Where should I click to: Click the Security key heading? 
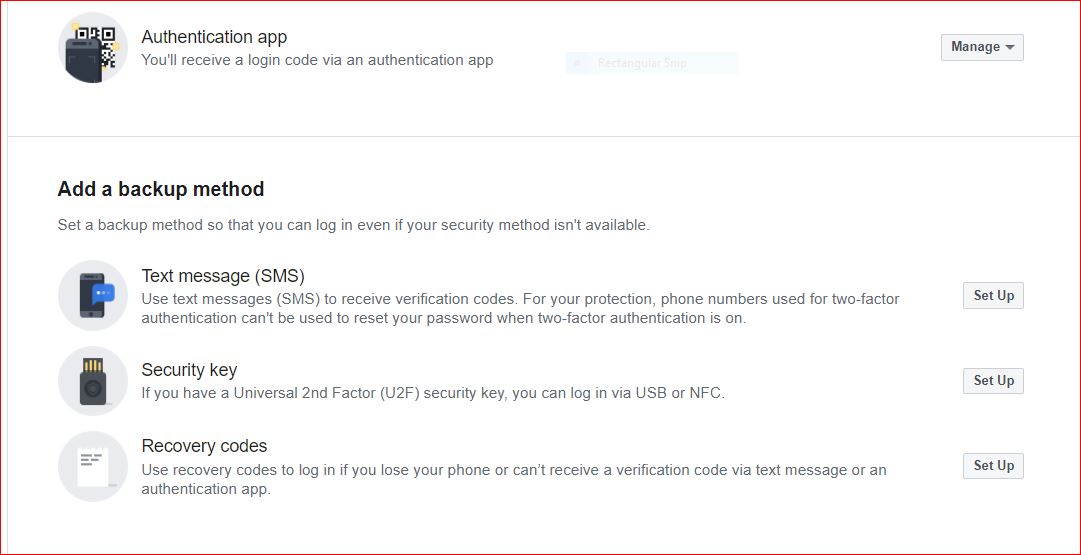(x=189, y=370)
